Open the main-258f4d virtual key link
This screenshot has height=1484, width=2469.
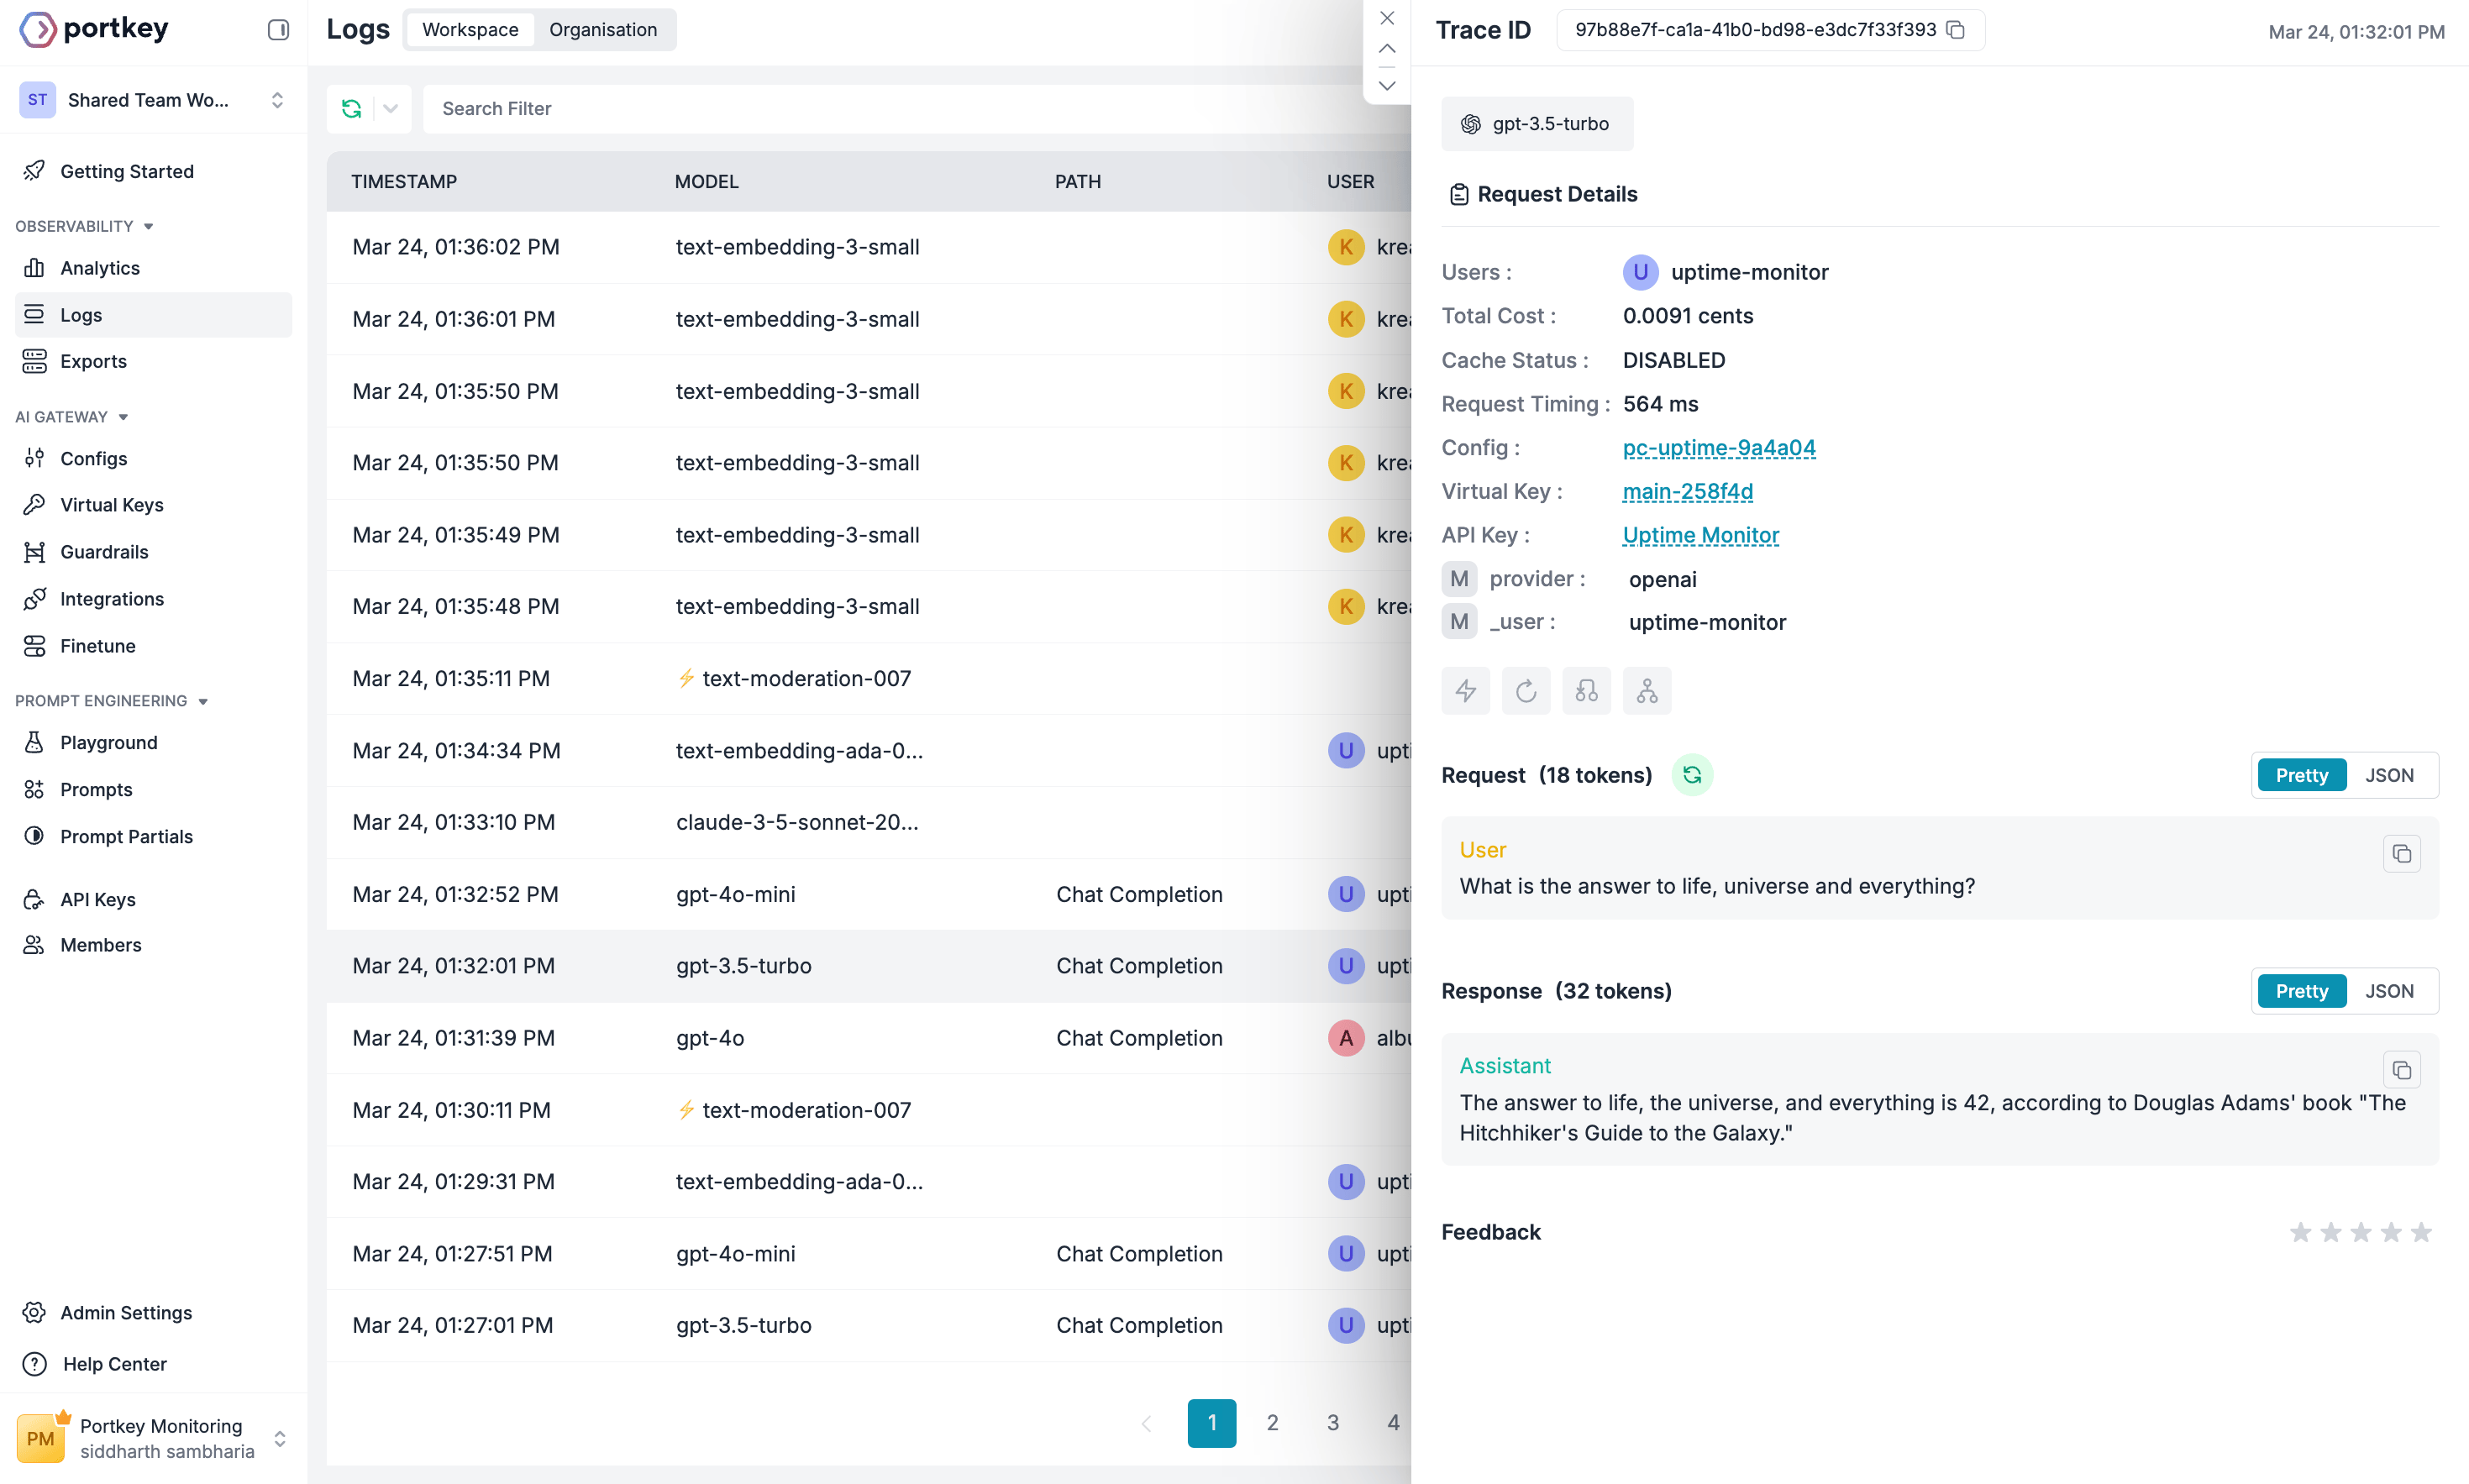[x=1687, y=491]
